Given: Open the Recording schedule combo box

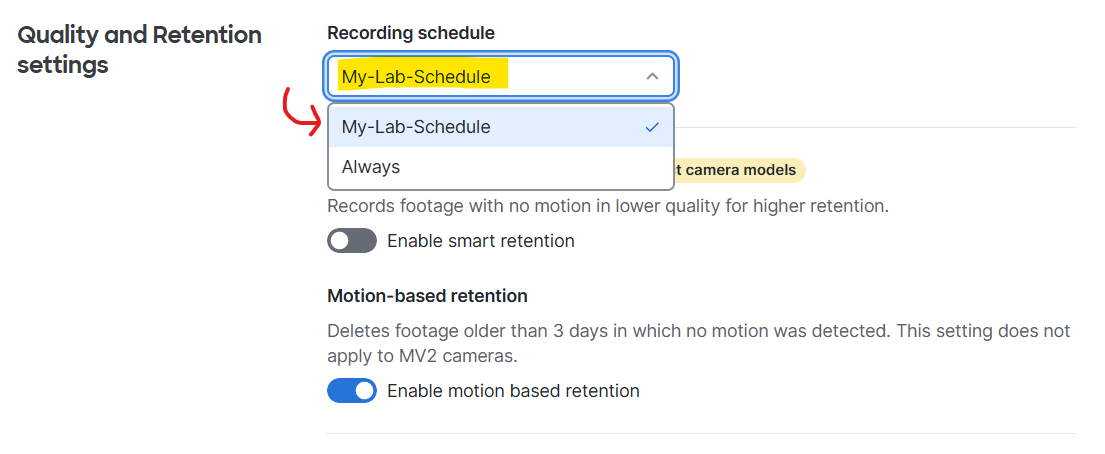Looking at the screenshot, I should [x=500, y=76].
